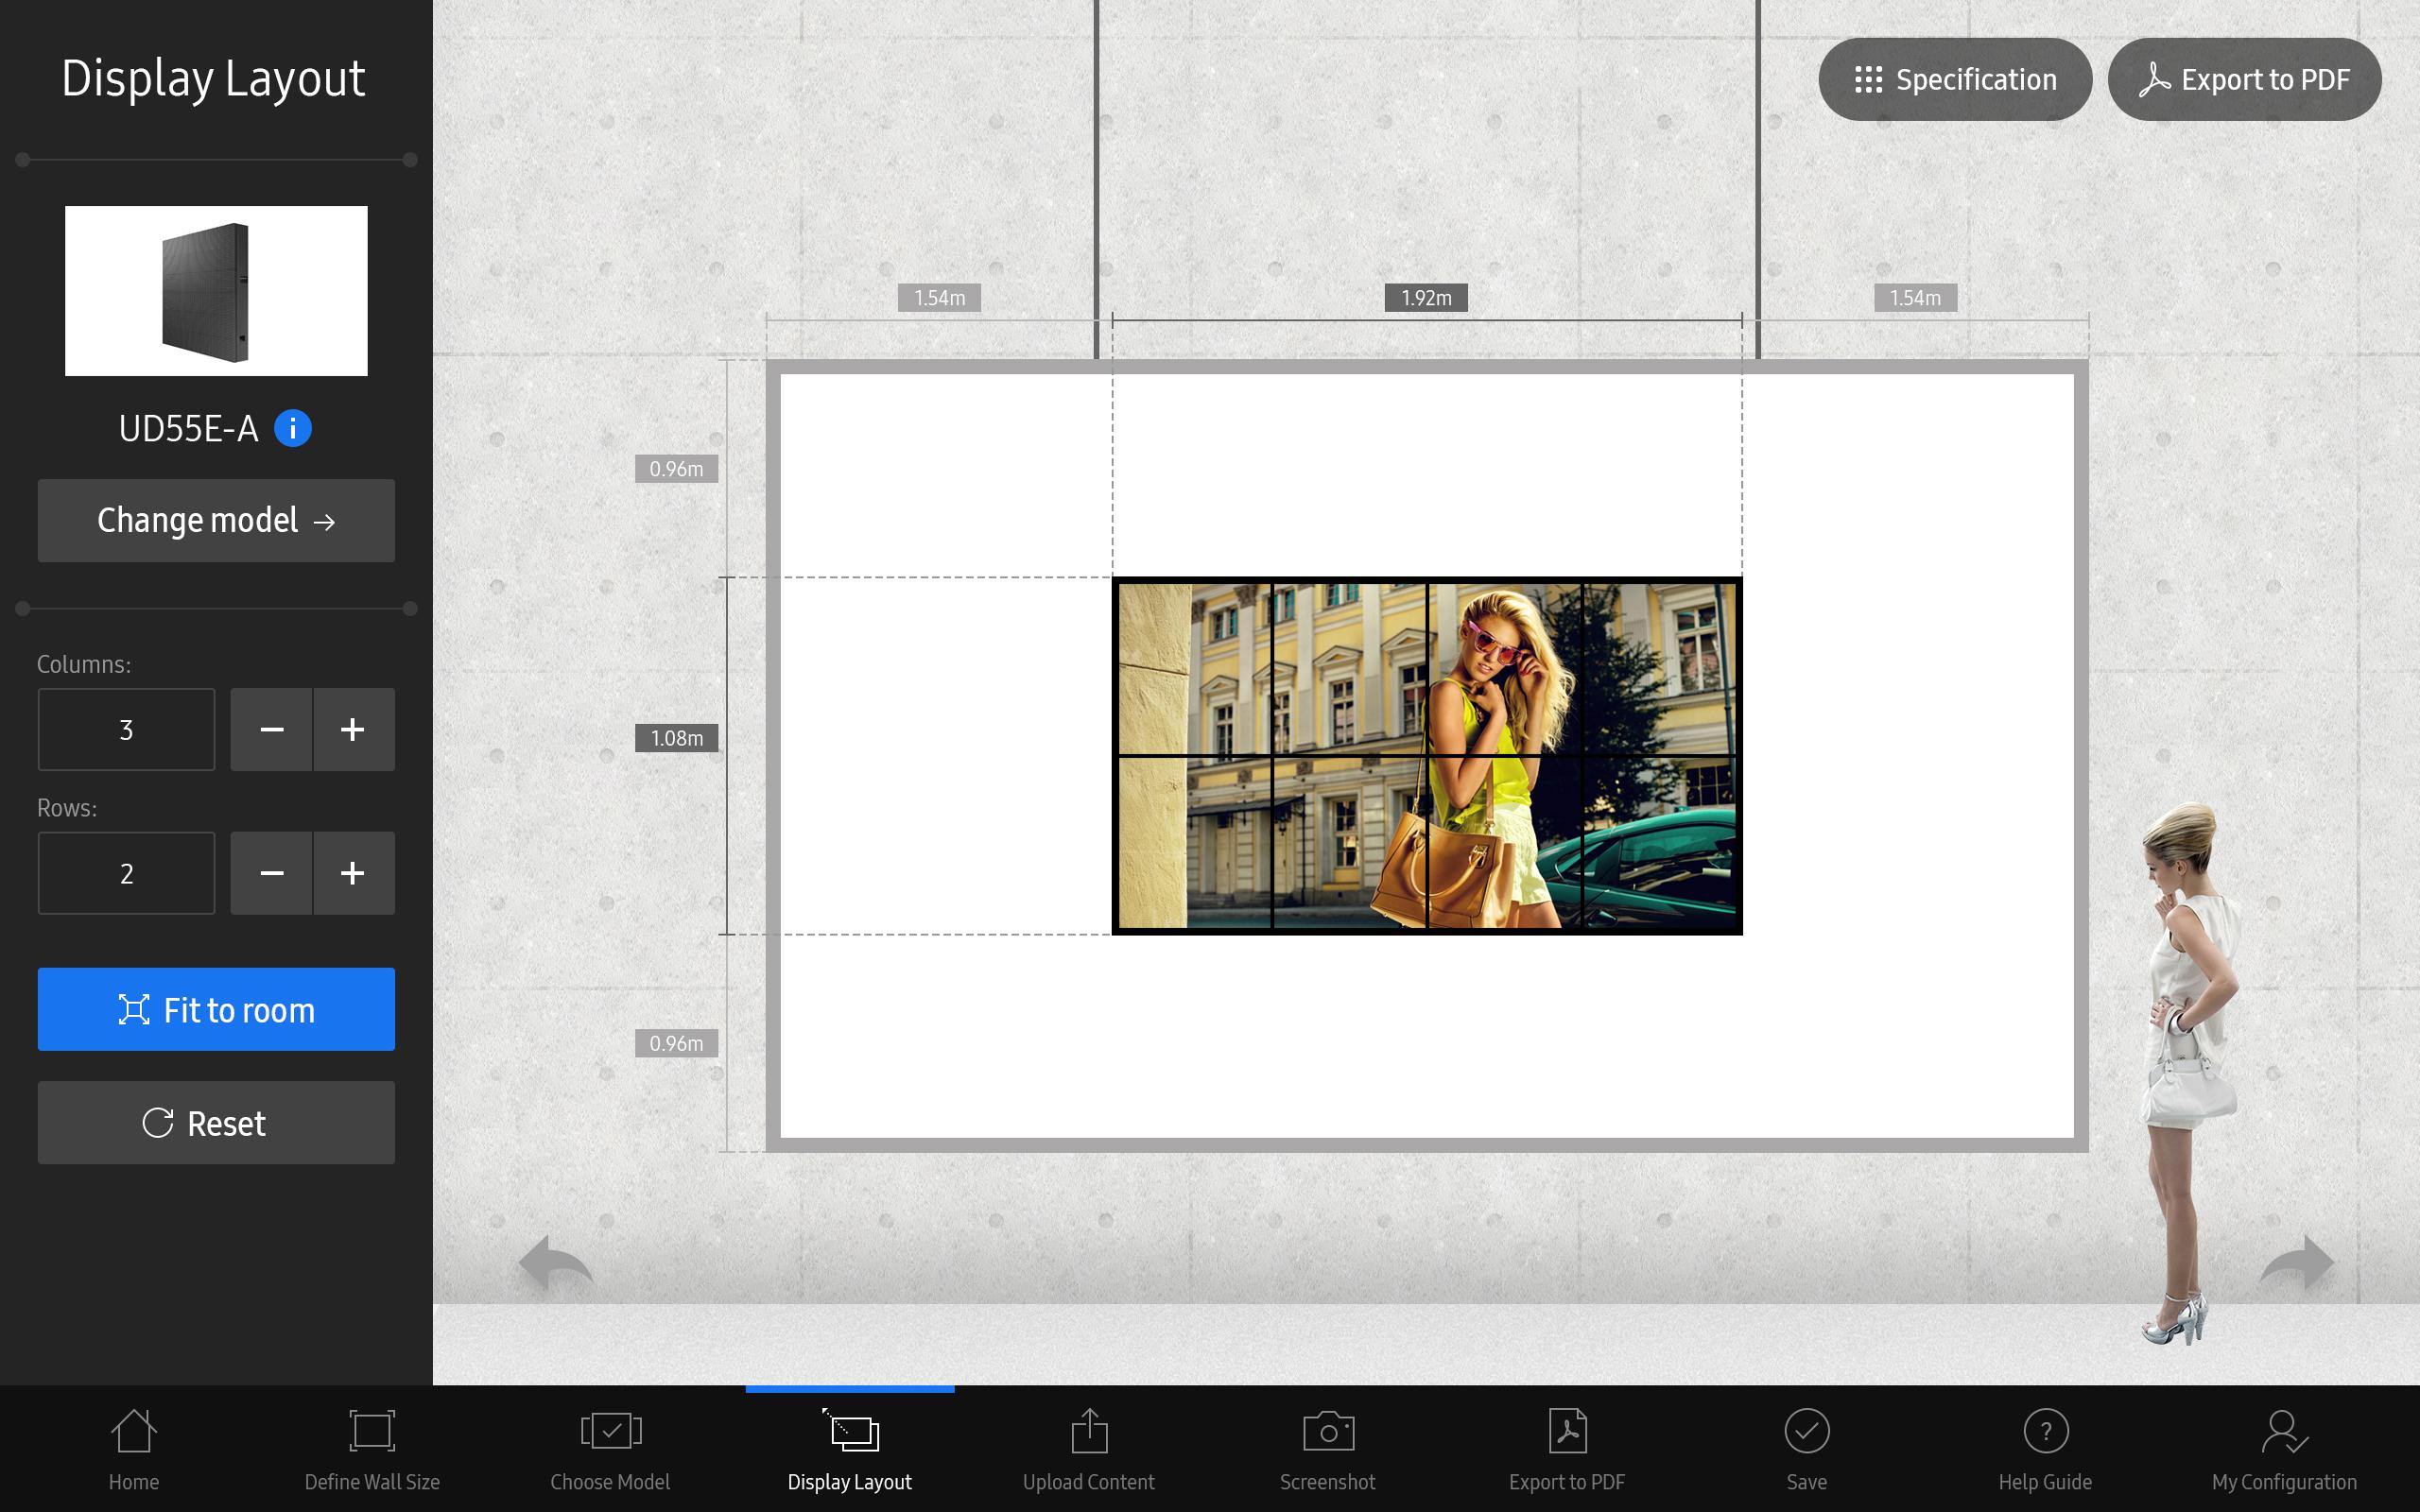The image size is (2420, 1512).
Task: Decrease the number of columns
Action: click(x=272, y=730)
